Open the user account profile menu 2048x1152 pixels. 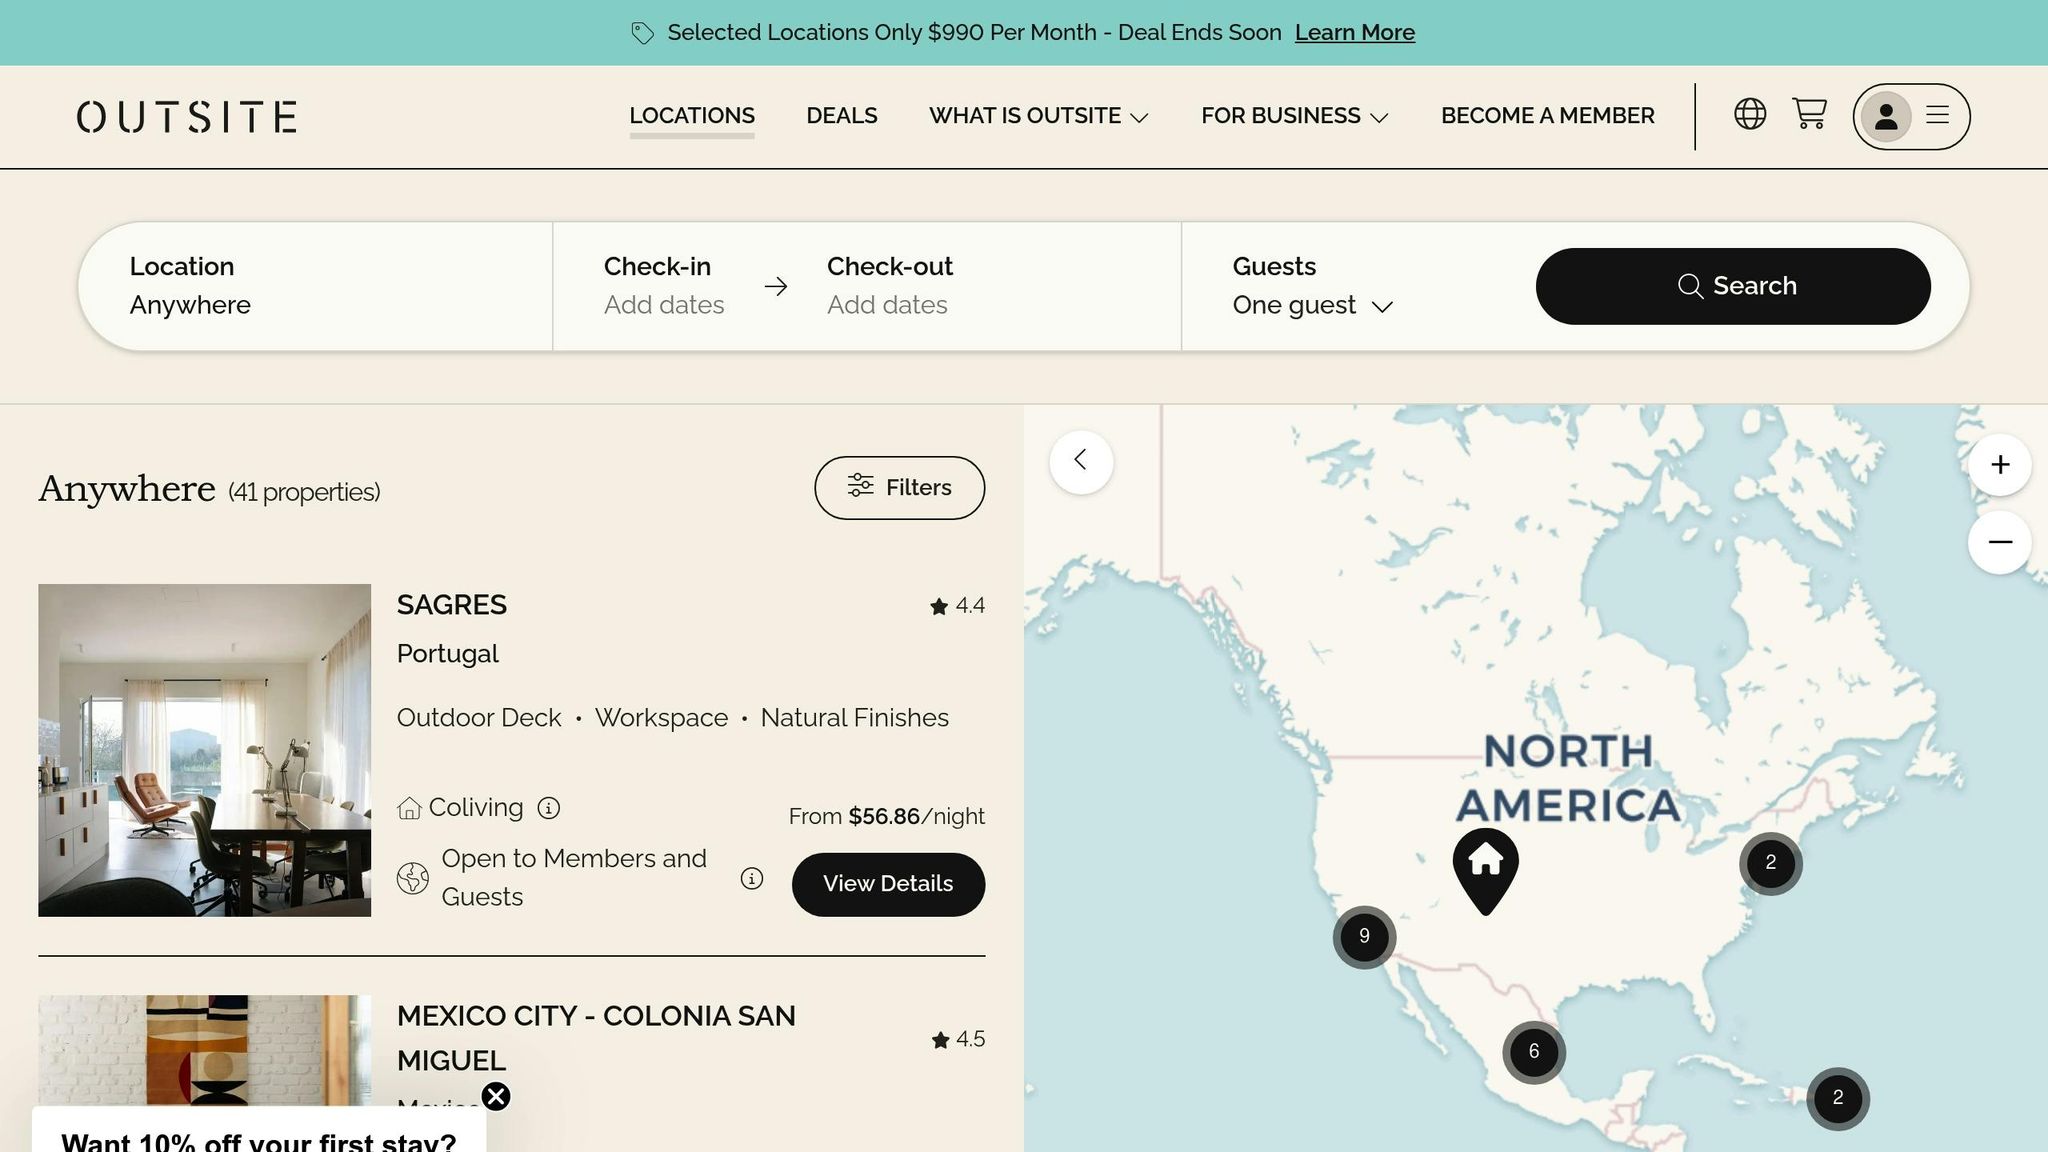pyautogui.click(x=1911, y=116)
